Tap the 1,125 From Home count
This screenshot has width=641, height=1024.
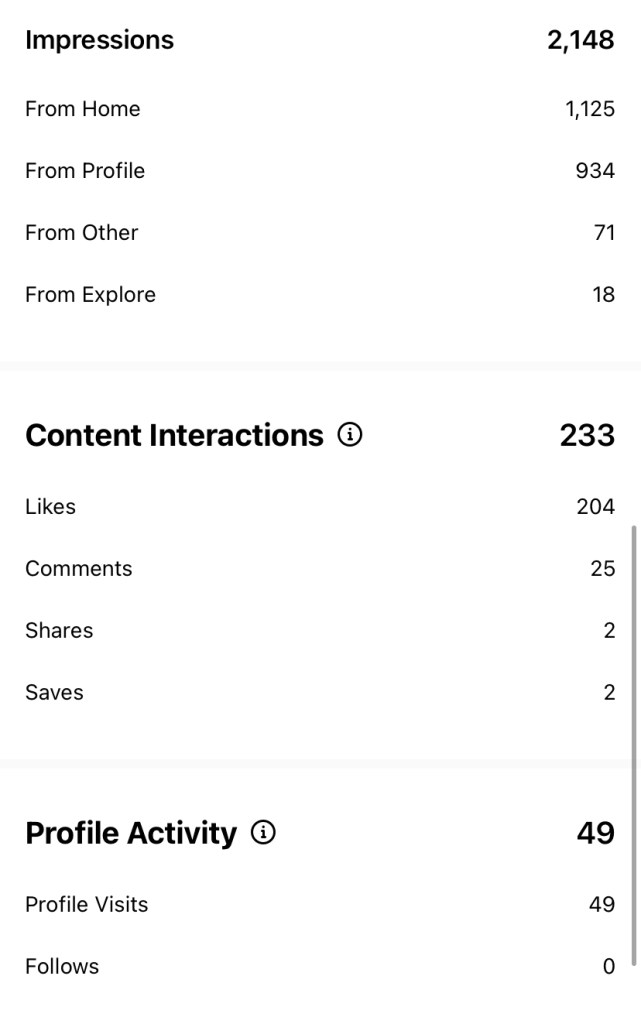pos(589,109)
